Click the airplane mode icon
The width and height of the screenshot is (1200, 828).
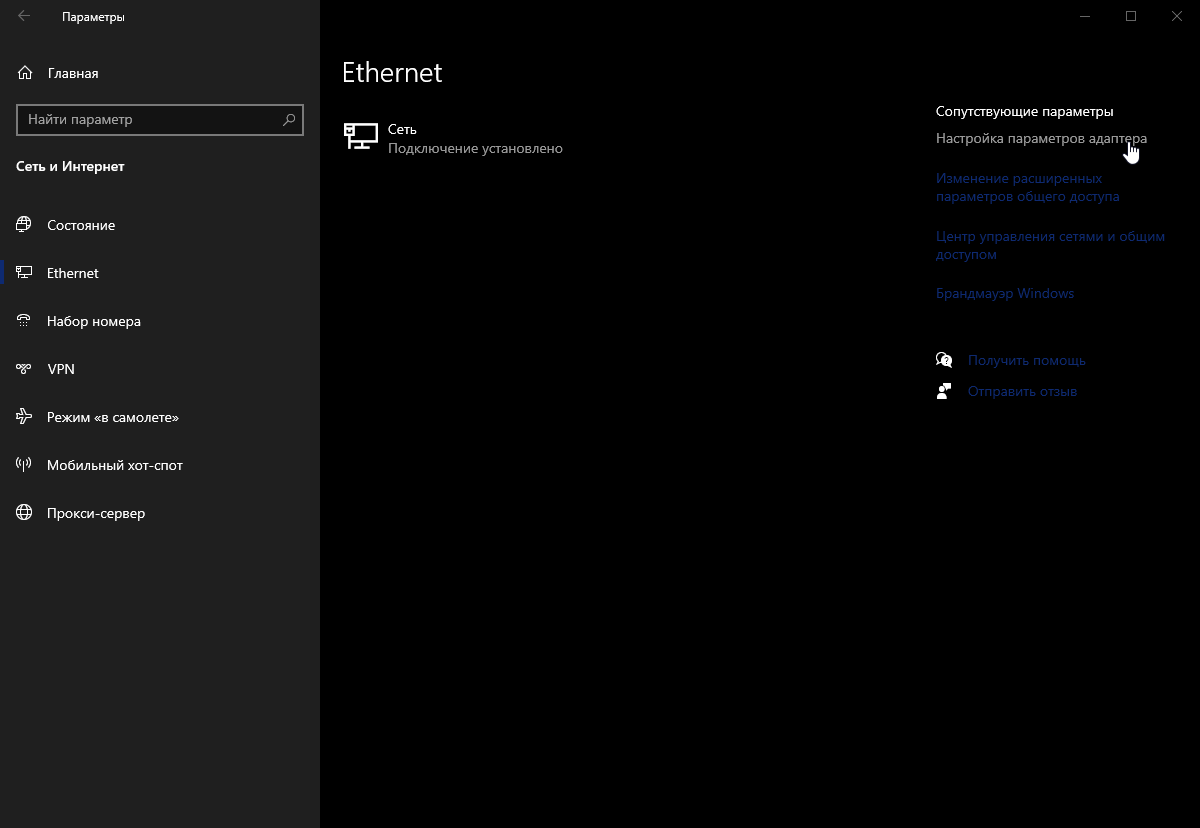click(x=25, y=417)
